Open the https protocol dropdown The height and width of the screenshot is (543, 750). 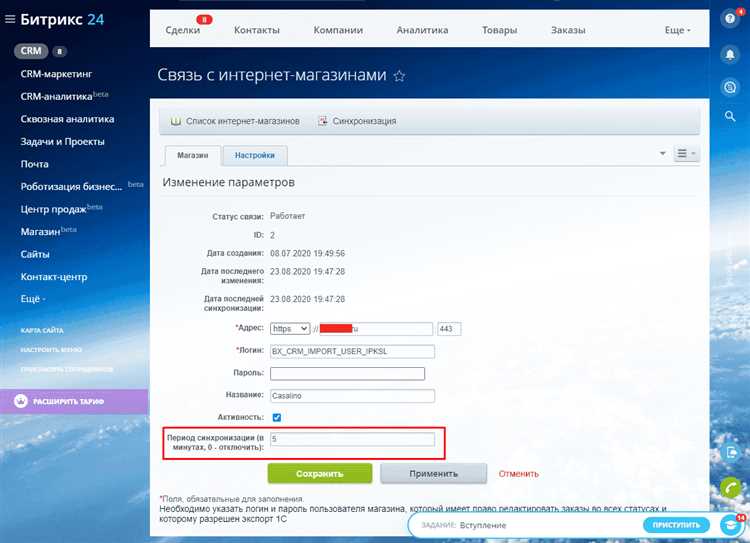point(290,329)
